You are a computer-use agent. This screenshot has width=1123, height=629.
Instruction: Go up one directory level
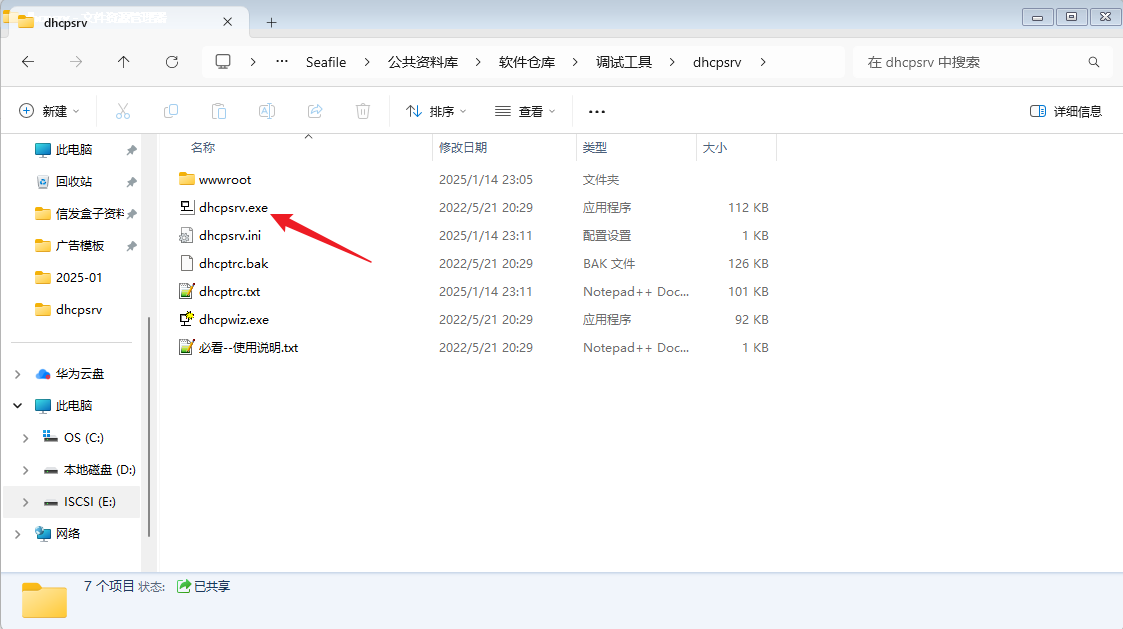pos(124,62)
